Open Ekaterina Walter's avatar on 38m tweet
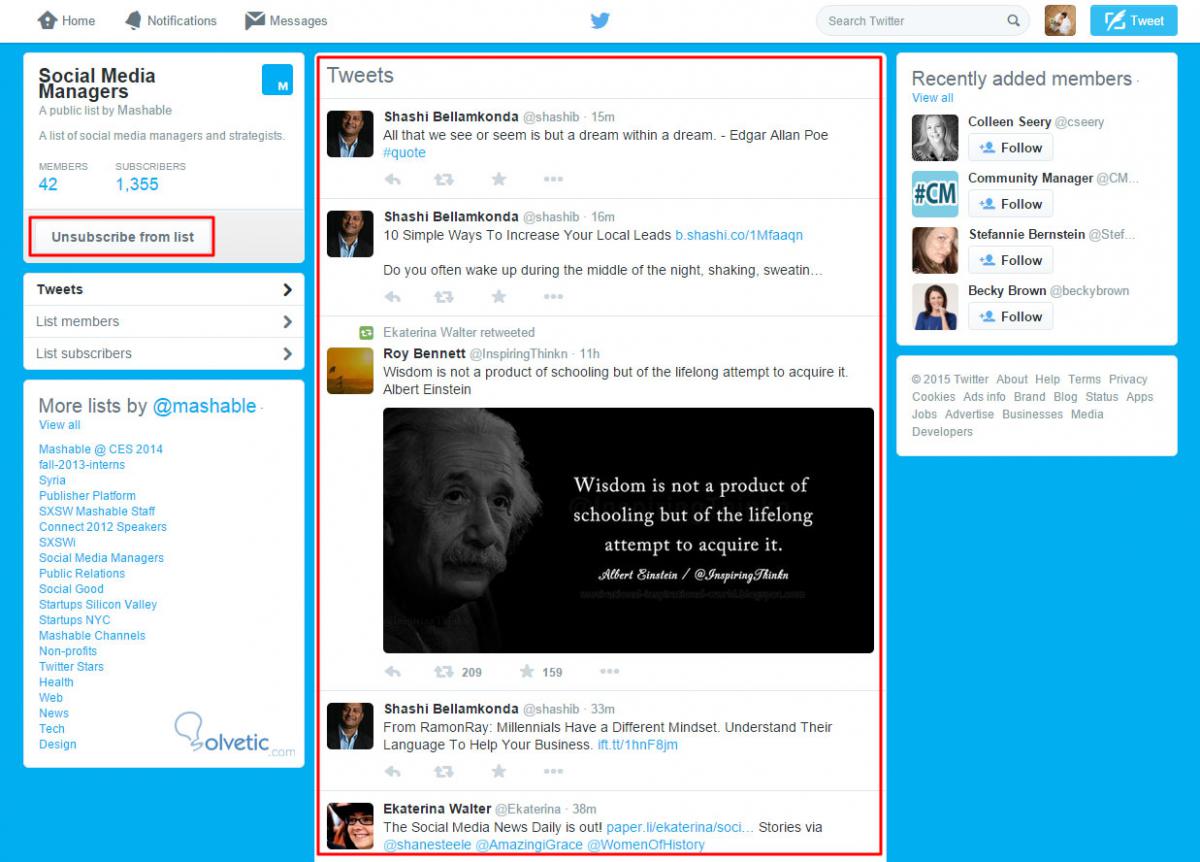Viewport: 1200px width, 862px height. pyautogui.click(x=350, y=825)
